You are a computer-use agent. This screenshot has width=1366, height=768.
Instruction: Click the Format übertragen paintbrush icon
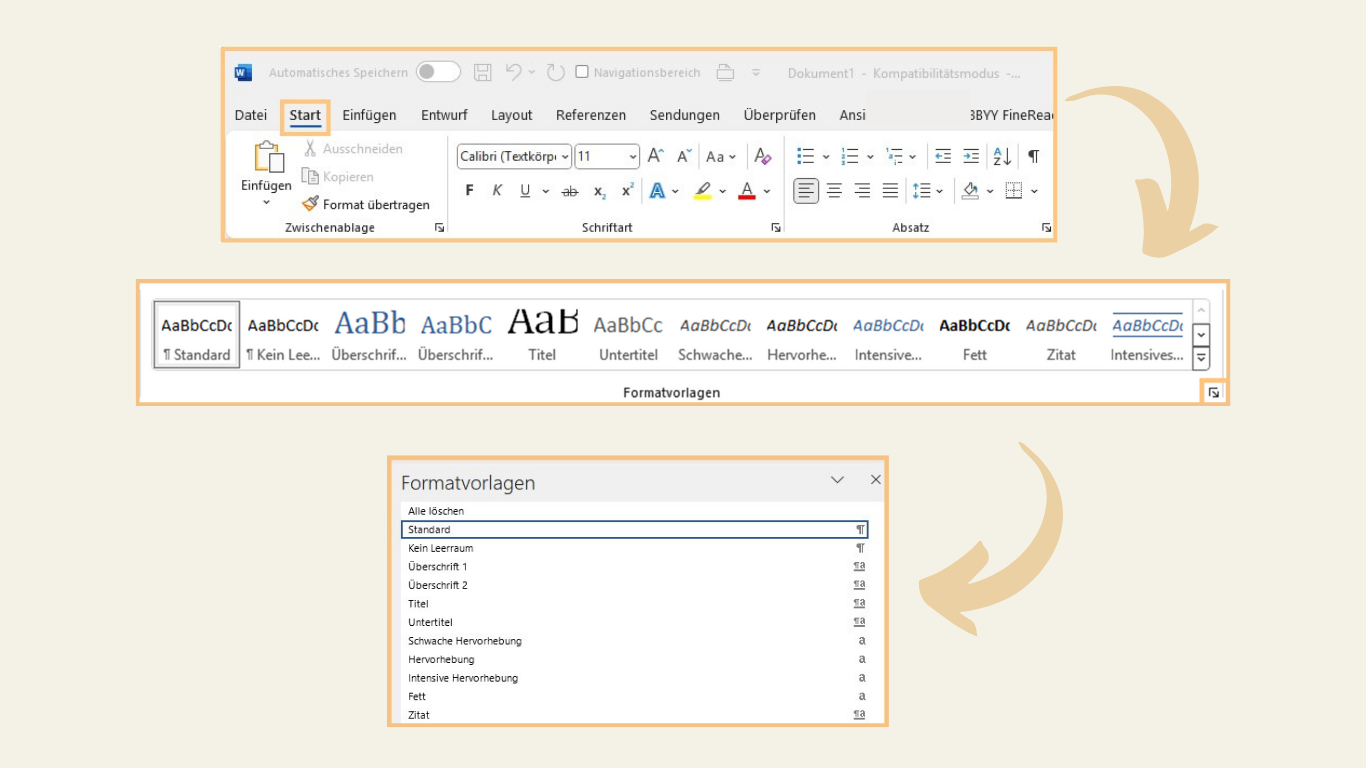(x=310, y=204)
